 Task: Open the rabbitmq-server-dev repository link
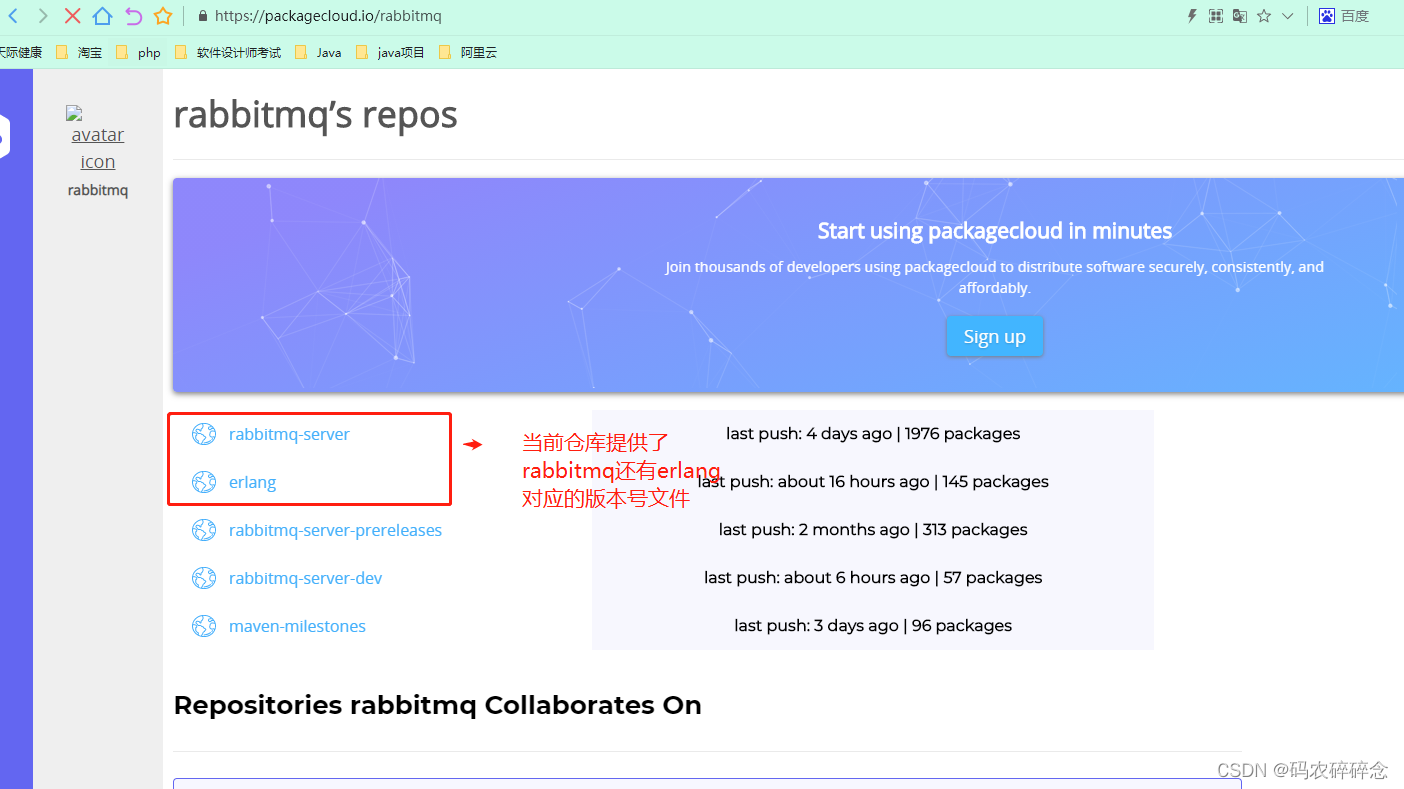click(x=305, y=578)
